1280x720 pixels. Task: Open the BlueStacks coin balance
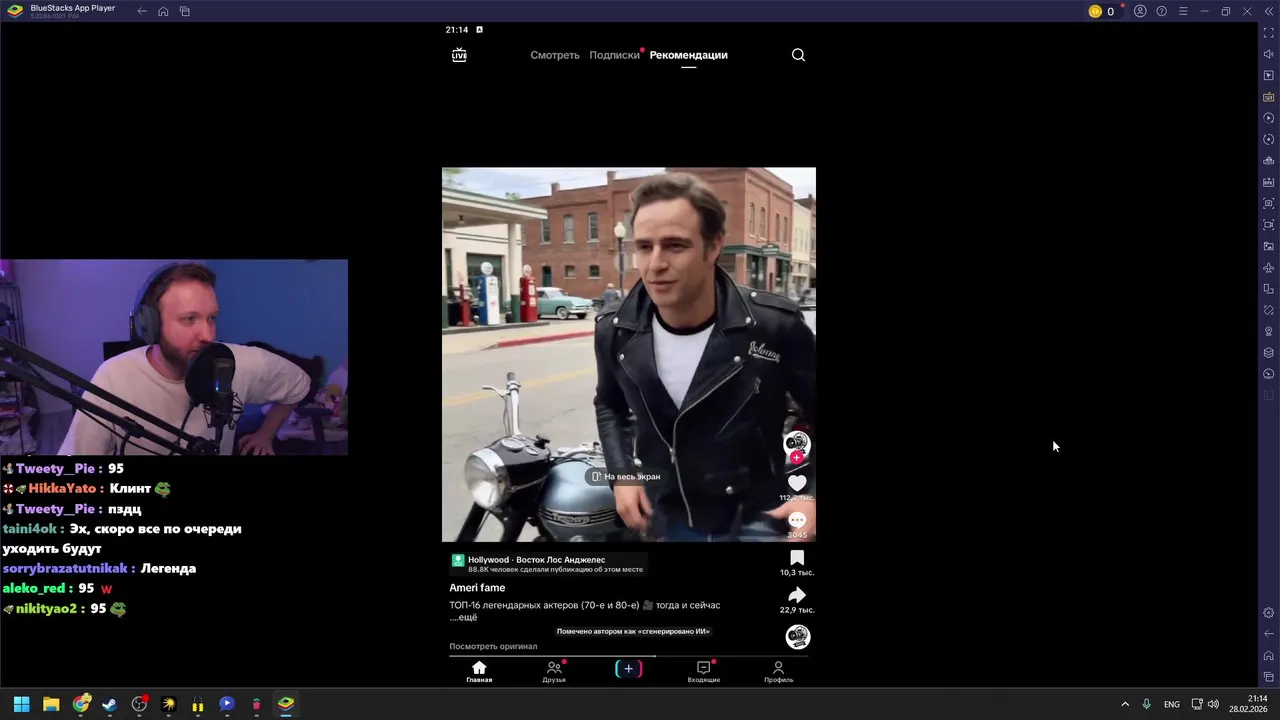point(1101,11)
